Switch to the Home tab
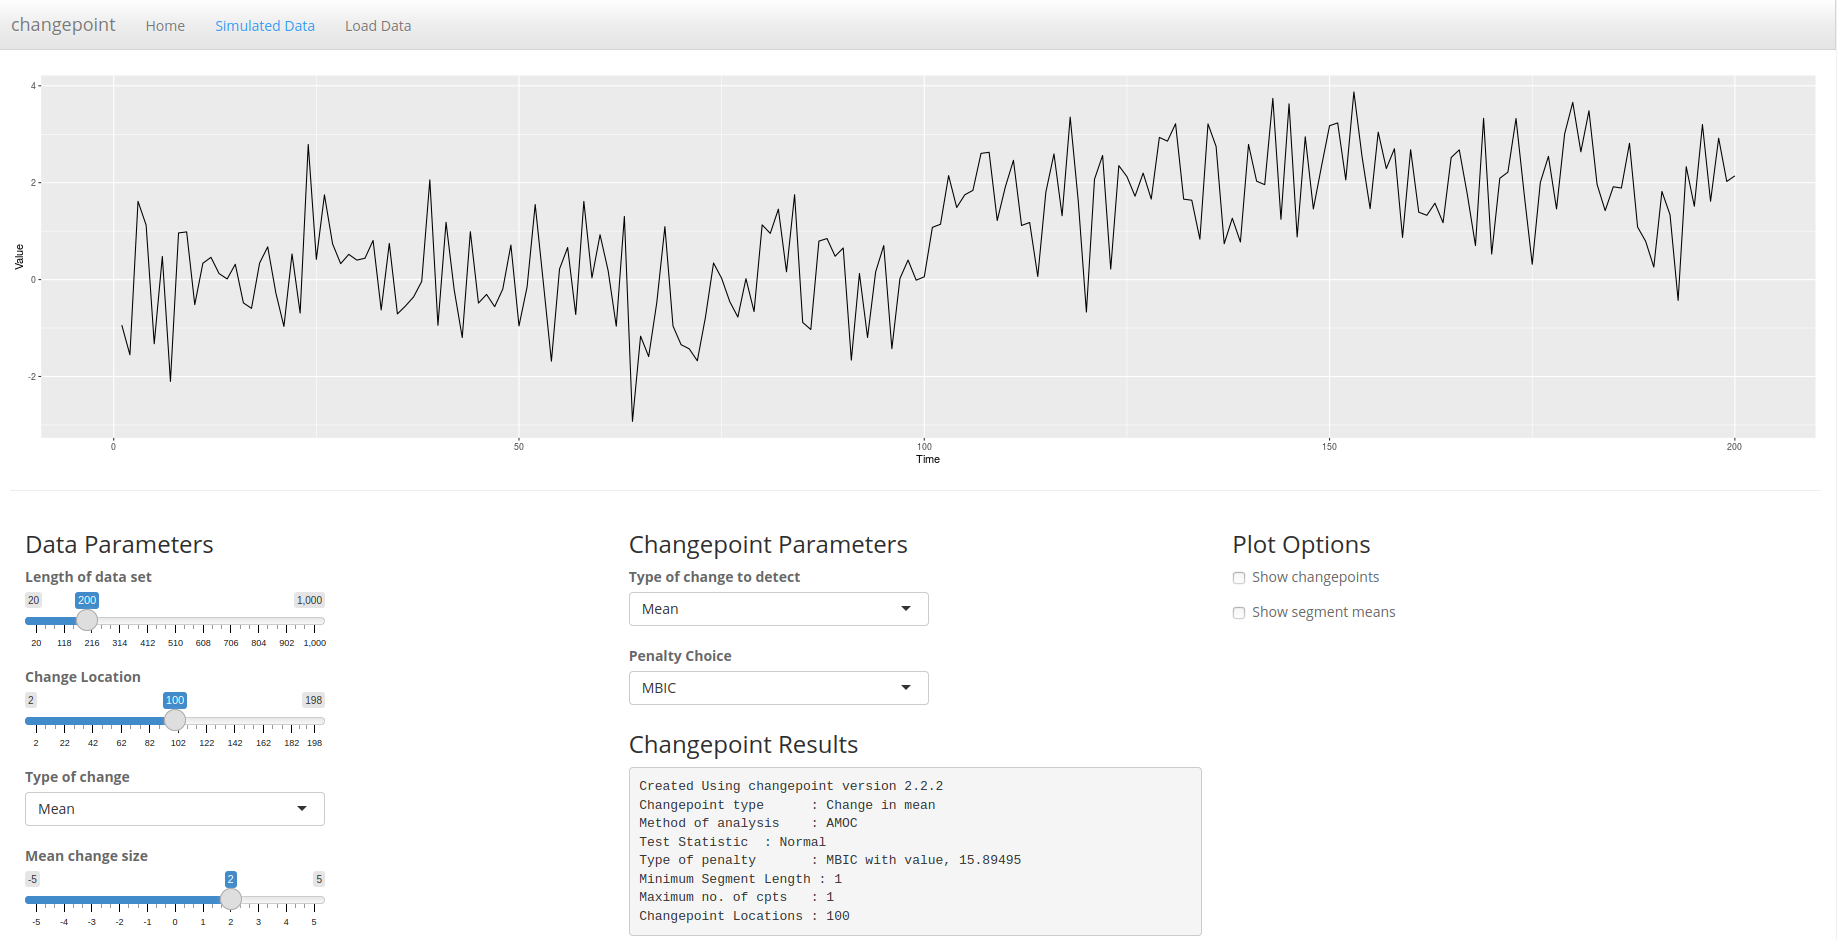 coord(164,25)
